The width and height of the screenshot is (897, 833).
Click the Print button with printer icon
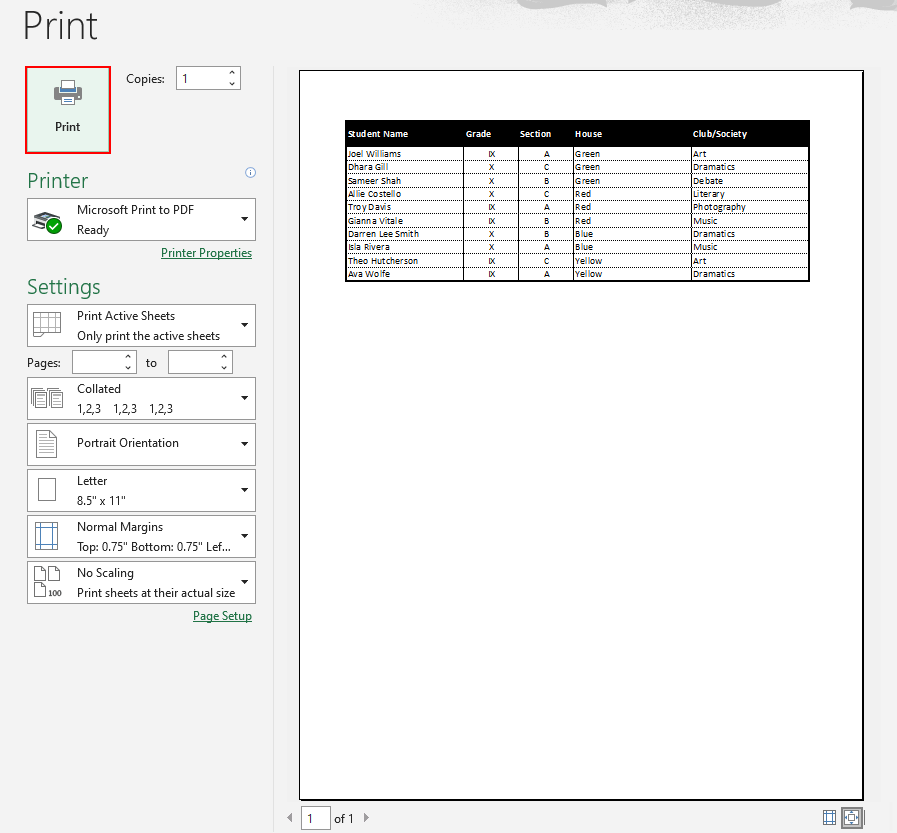tap(68, 110)
